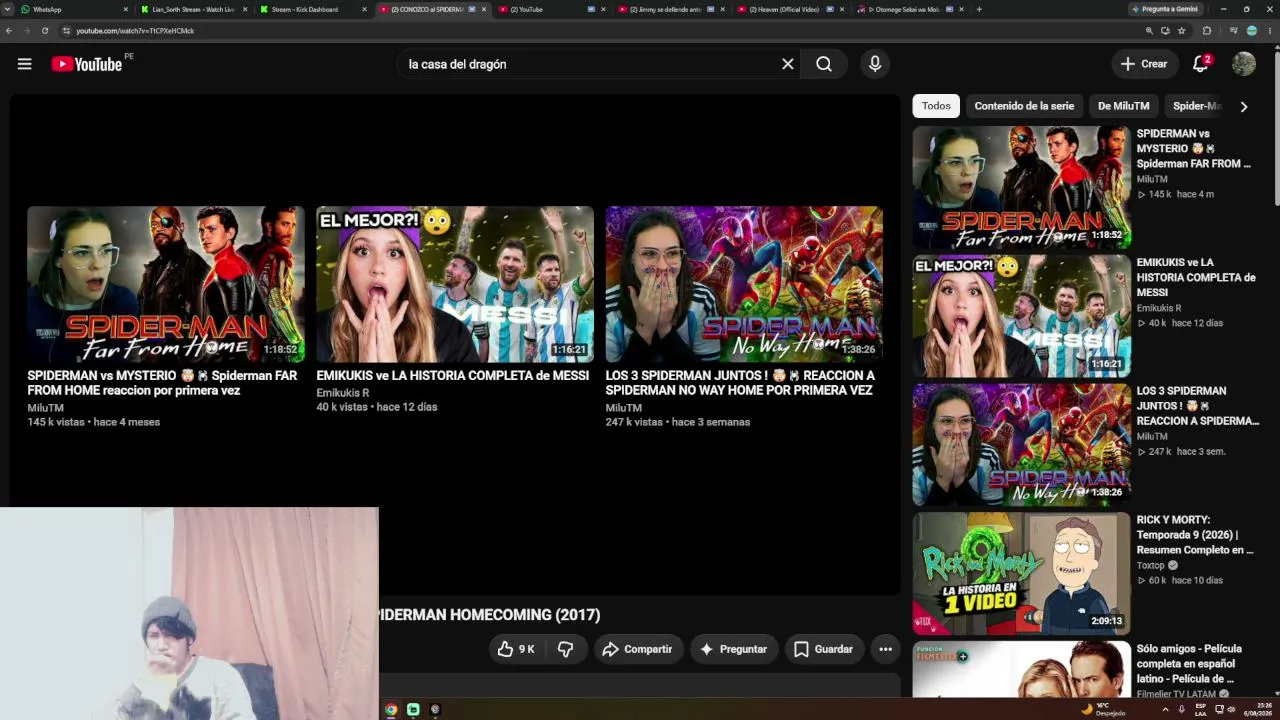Open the green Kick app in taskbar
The width and height of the screenshot is (1280, 720).
tap(413, 709)
